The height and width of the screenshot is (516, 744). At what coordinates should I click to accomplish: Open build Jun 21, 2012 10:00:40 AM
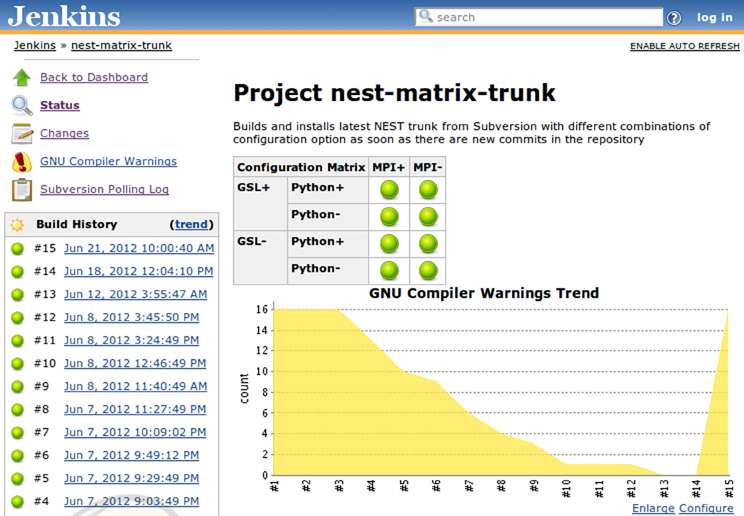coord(139,248)
